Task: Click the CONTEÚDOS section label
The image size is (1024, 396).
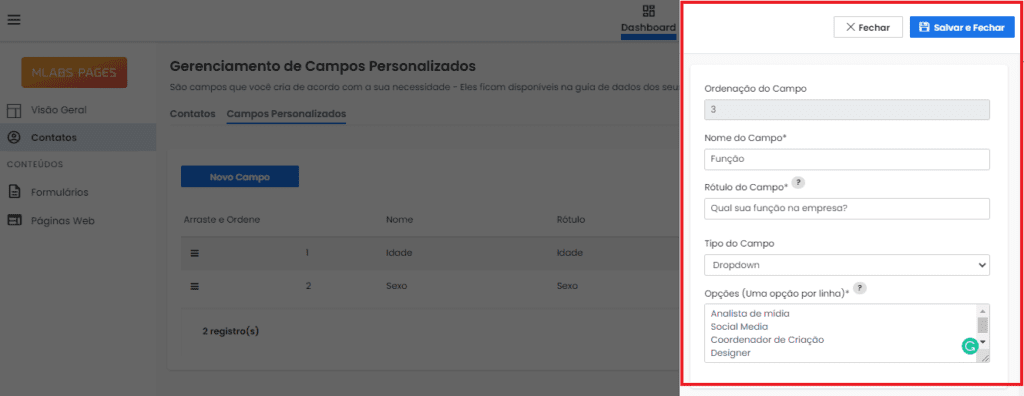Action: click(x=35, y=164)
